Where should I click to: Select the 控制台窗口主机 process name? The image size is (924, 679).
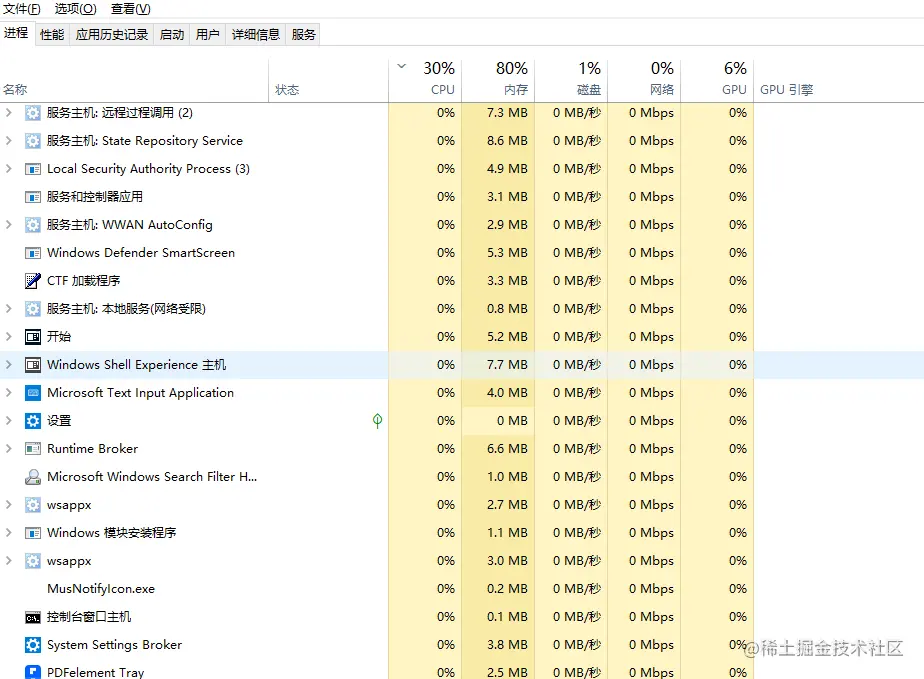coord(89,617)
